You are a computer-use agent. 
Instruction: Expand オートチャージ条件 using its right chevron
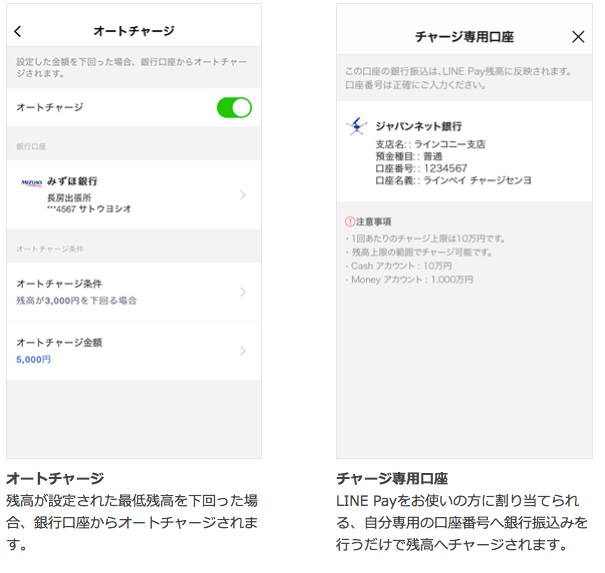pos(242,292)
